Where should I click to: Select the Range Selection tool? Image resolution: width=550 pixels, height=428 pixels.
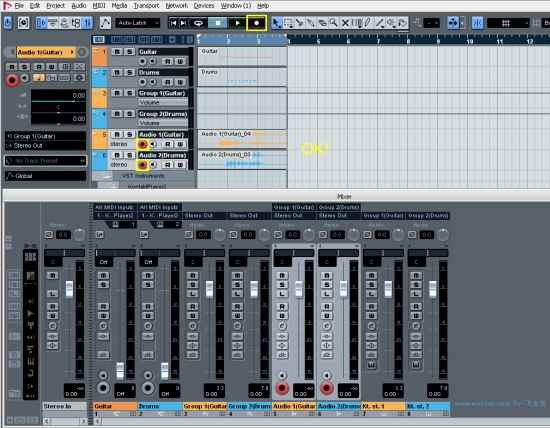288,23
